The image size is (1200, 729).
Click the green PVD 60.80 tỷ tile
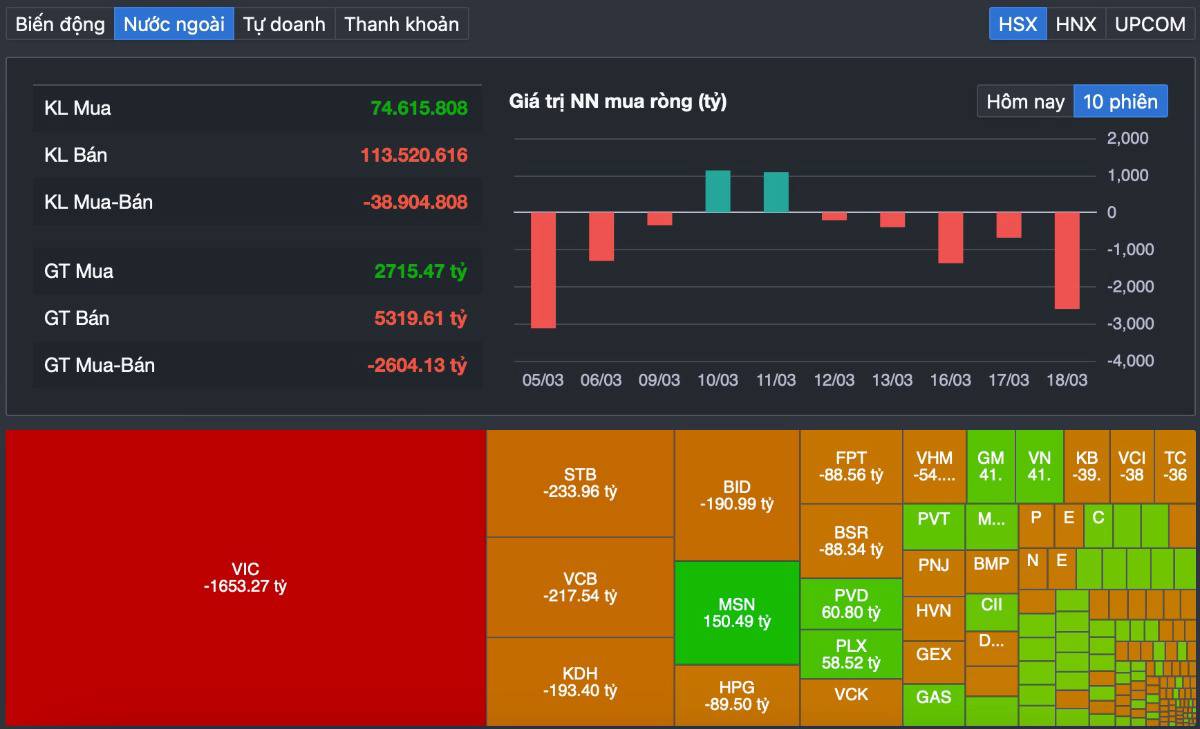click(x=851, y=604)
